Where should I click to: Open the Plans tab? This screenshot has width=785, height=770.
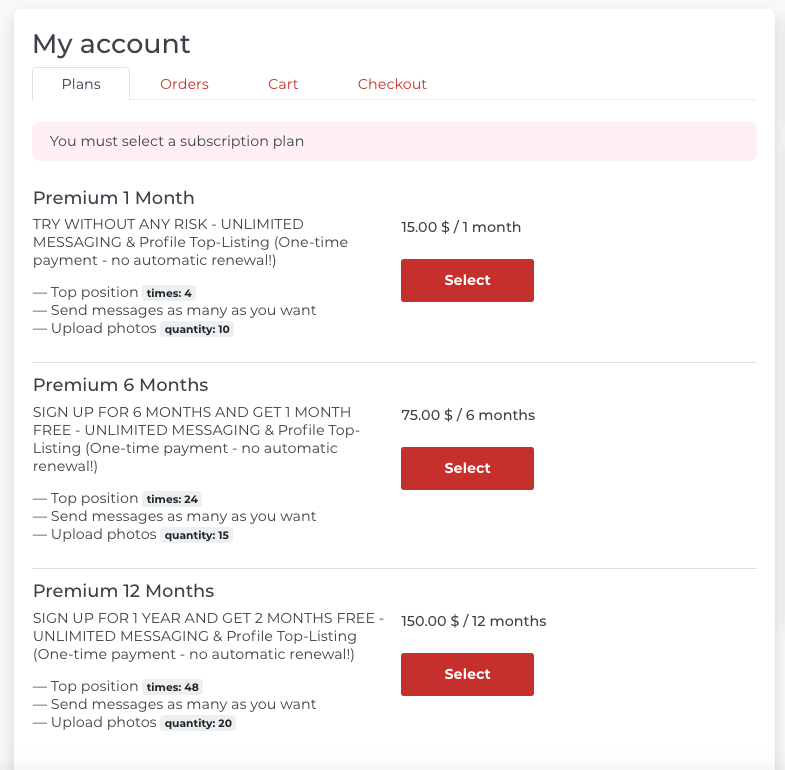pos(81,84)
